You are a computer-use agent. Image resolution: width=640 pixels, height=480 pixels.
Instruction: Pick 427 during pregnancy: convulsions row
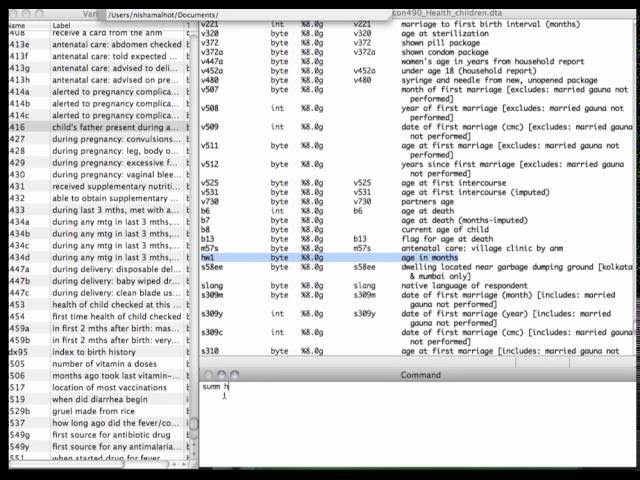click(x=99, y=139)
